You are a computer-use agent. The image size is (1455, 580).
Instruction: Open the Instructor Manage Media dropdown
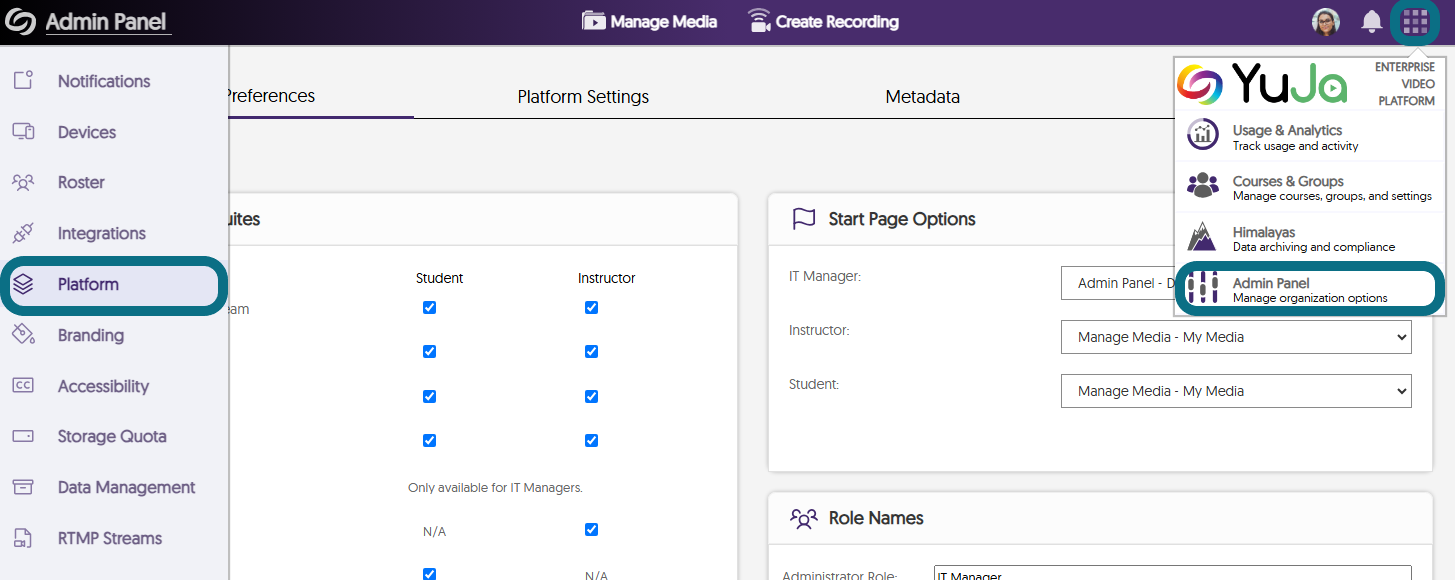pyautogui.click(x=1235, y=337)
